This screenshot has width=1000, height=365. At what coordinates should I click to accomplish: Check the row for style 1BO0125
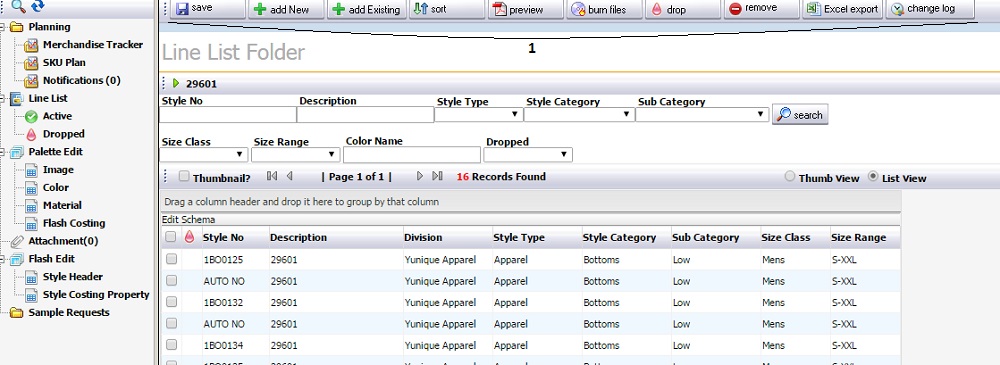click(x=171, y=259)
